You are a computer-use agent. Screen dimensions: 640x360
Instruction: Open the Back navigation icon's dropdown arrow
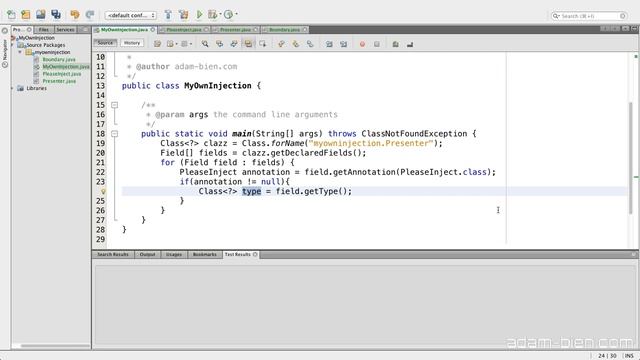click(x=176, y=44)
